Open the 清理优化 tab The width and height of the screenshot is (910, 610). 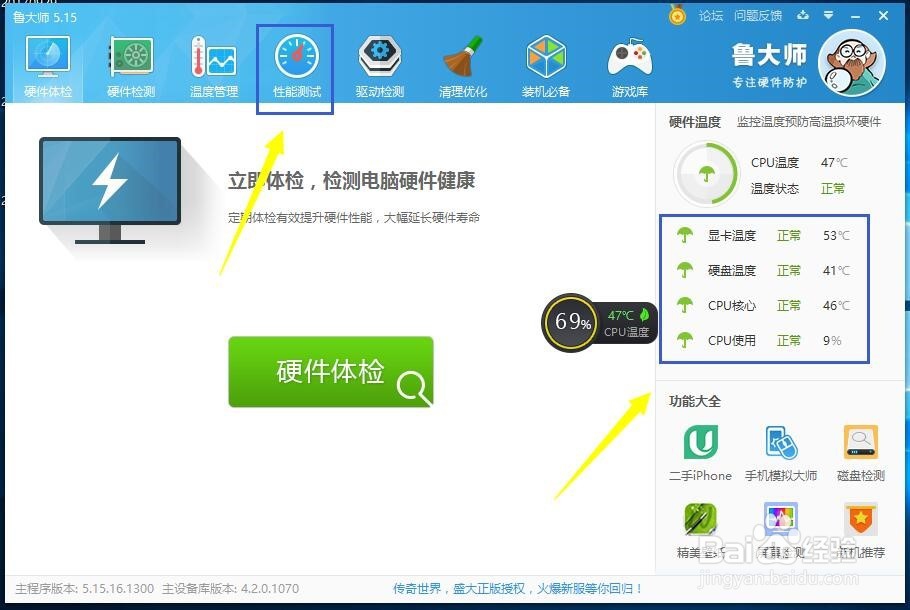click(463, 67)
